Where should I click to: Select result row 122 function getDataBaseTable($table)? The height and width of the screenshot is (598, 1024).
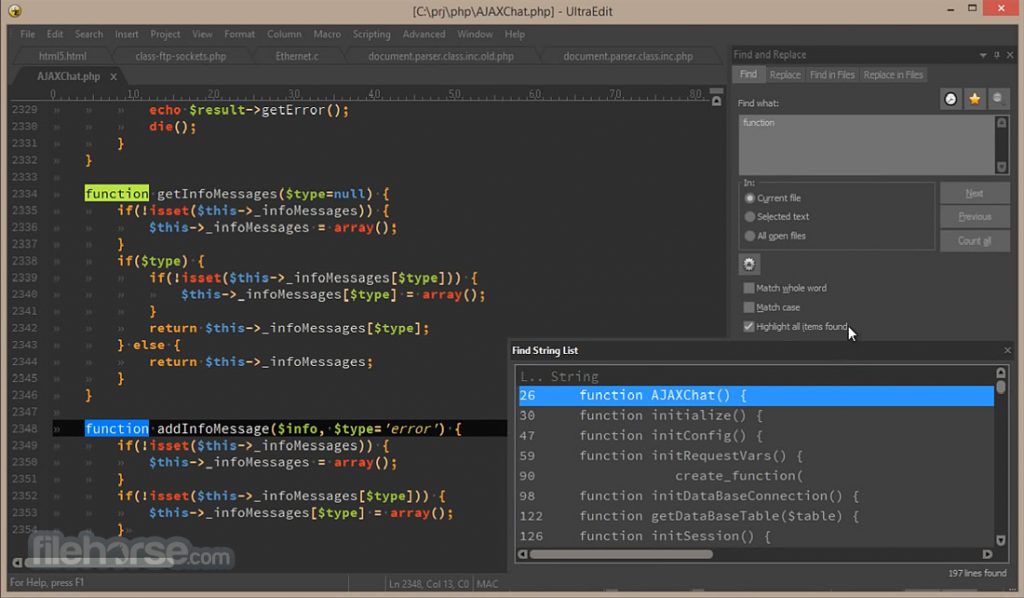[x=756, y=516]
